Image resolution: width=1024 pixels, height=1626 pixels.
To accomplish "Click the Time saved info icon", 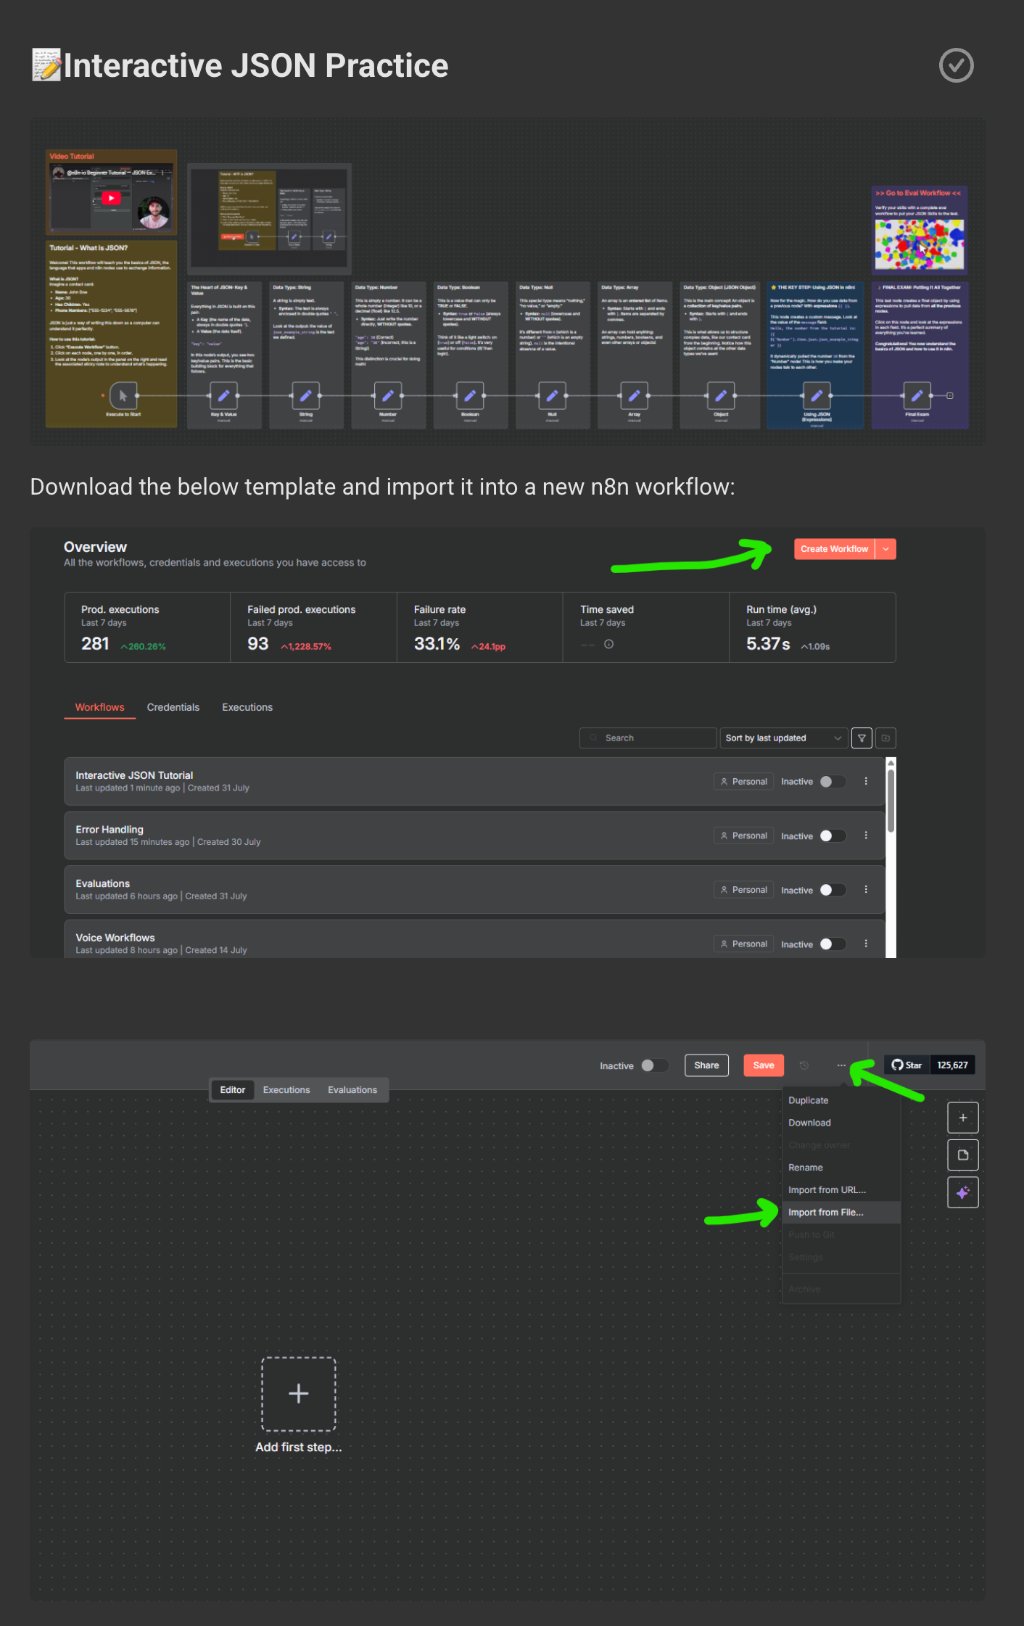I will click(608, 644).
